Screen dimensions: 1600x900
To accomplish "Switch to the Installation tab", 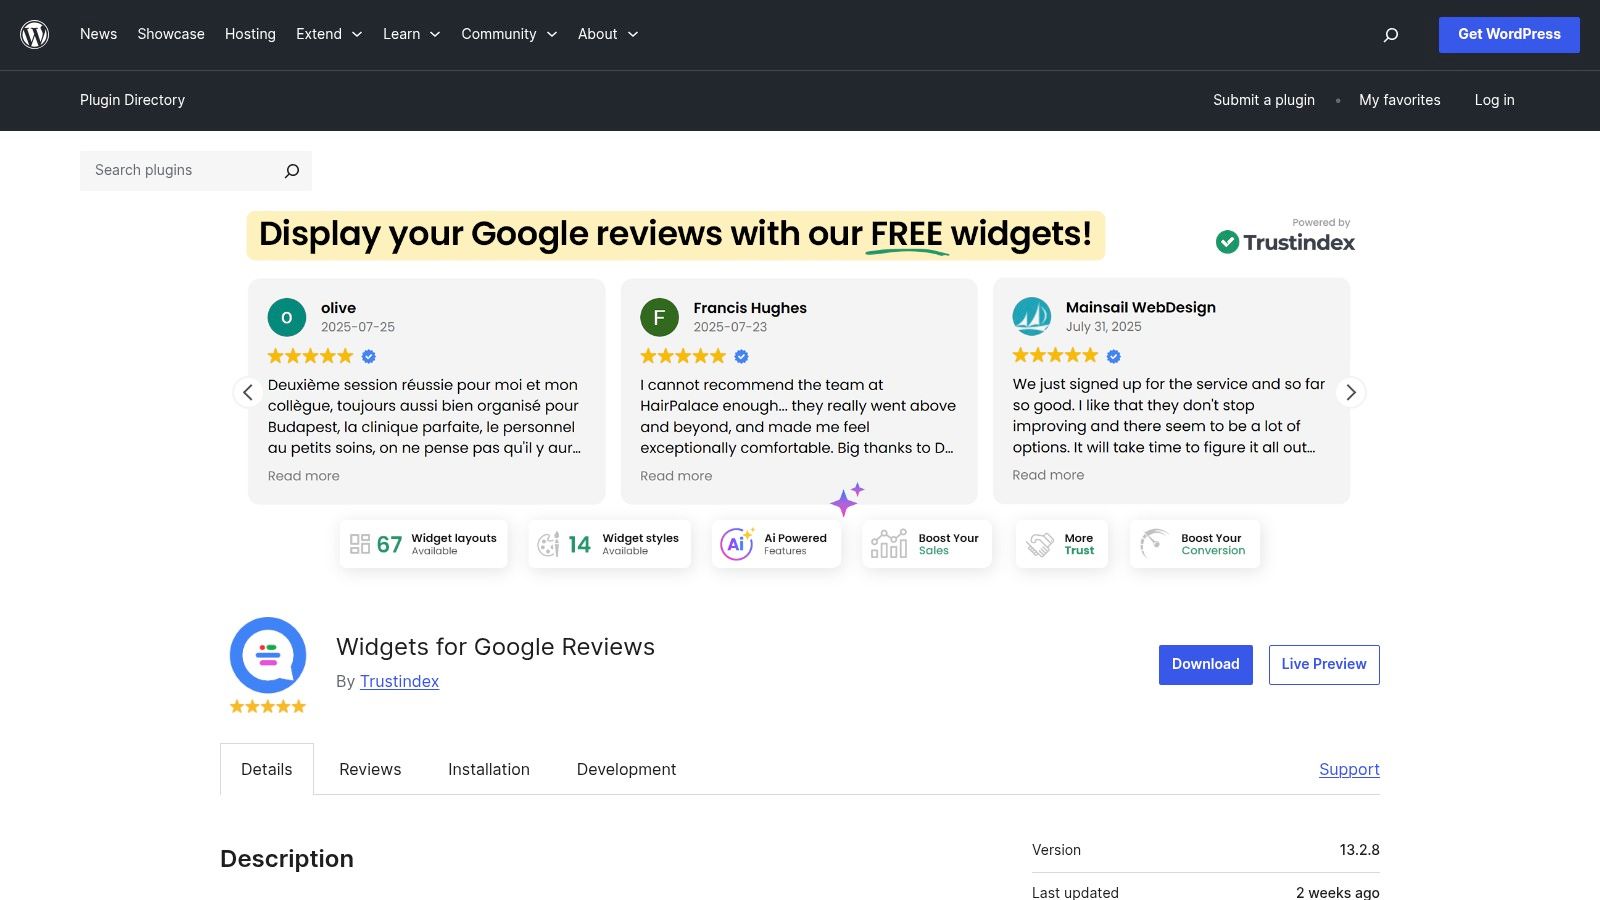I will click(x=489, y=769).
